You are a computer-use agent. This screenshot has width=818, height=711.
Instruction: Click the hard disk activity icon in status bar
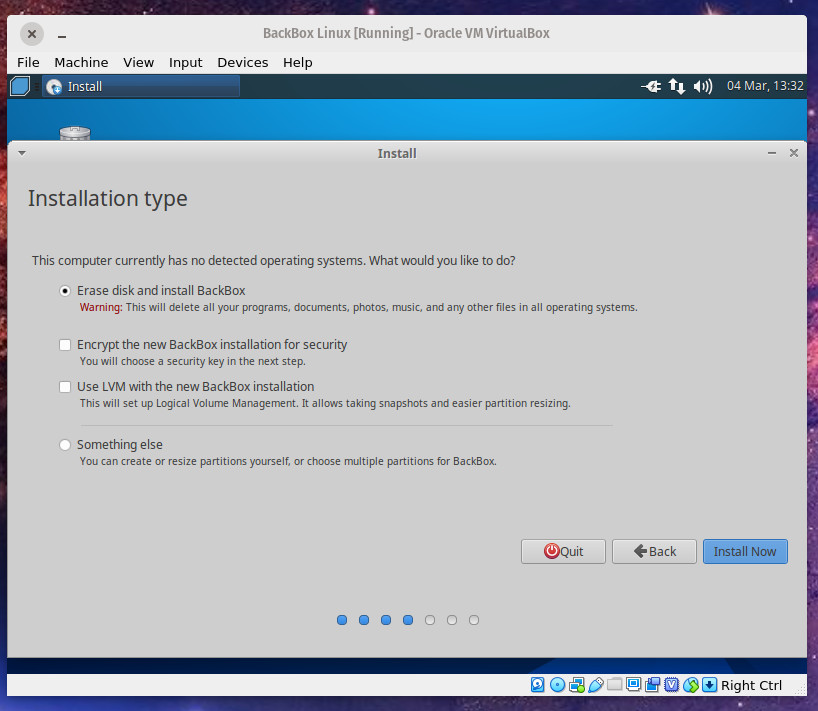coord(538,685)
